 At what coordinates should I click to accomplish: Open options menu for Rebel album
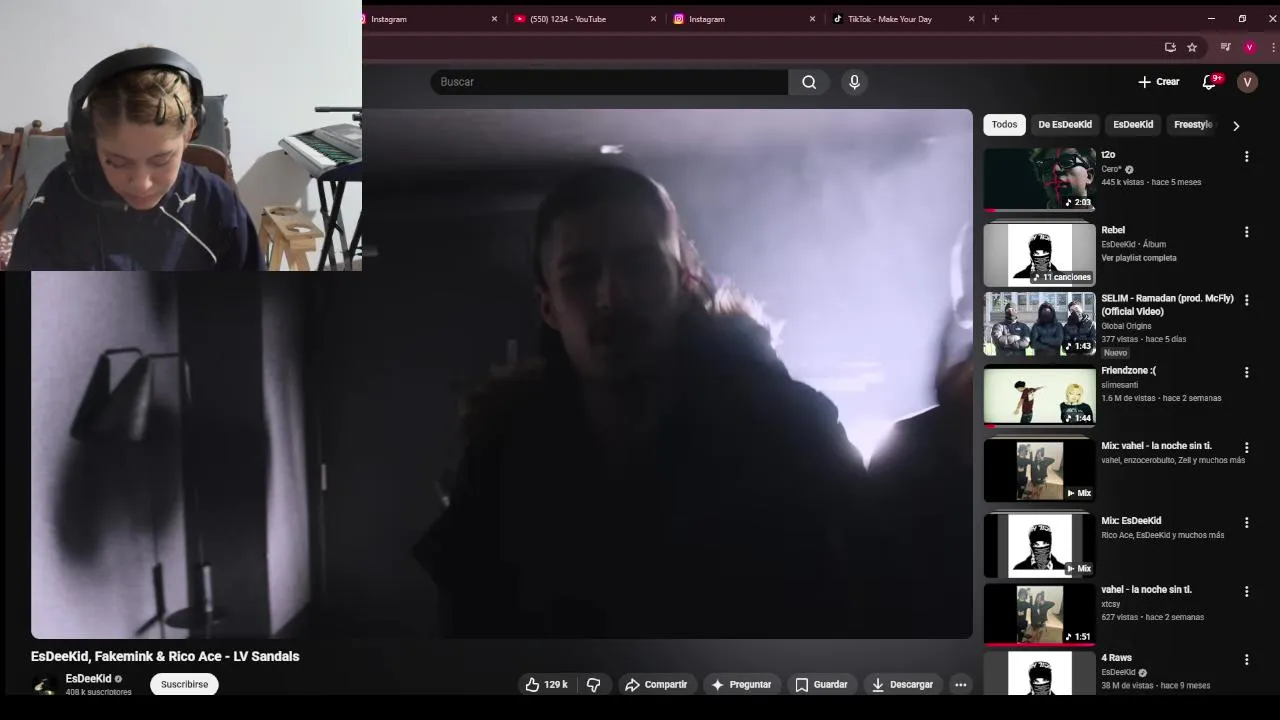point(1246,232)
